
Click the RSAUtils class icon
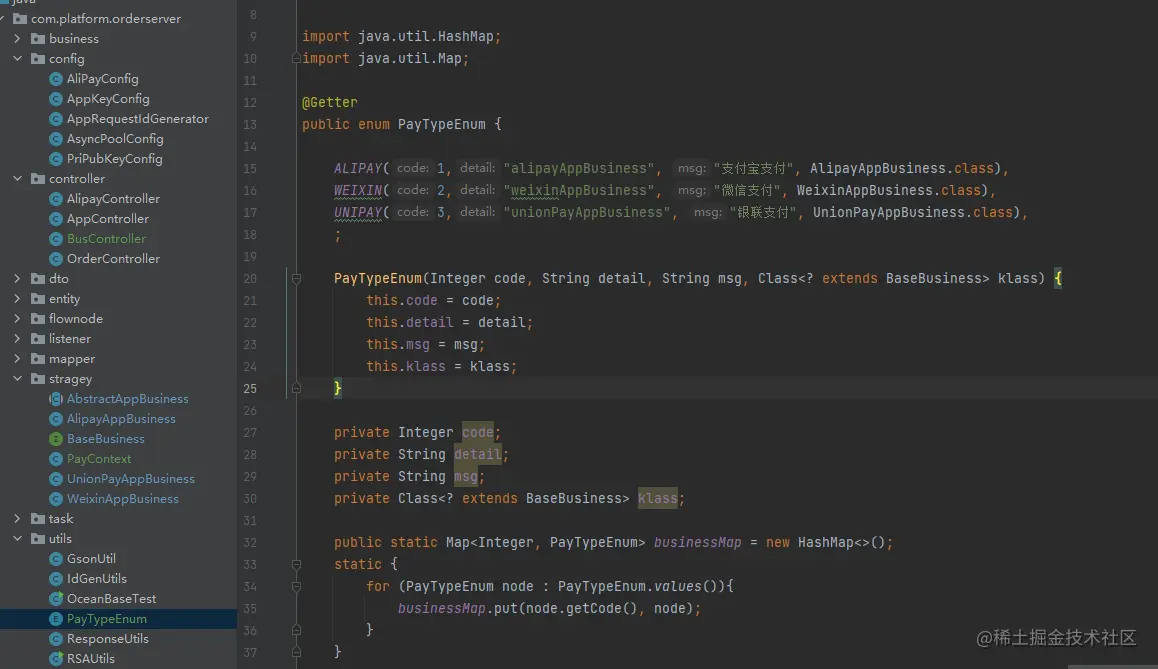tap(55, 659)
